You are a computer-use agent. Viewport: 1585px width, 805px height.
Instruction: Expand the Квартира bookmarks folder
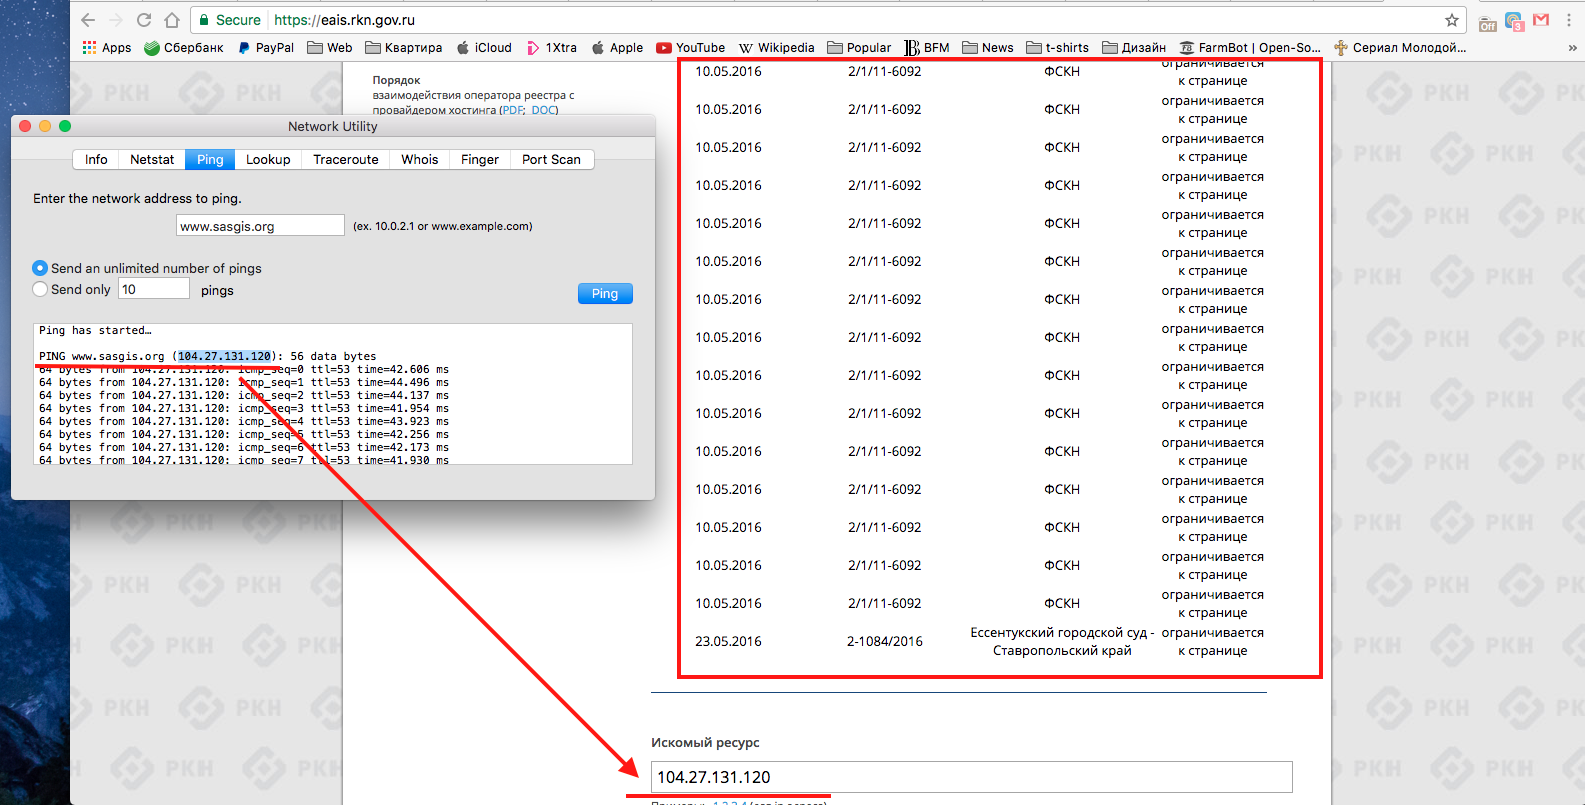click(x=403, y=47)
